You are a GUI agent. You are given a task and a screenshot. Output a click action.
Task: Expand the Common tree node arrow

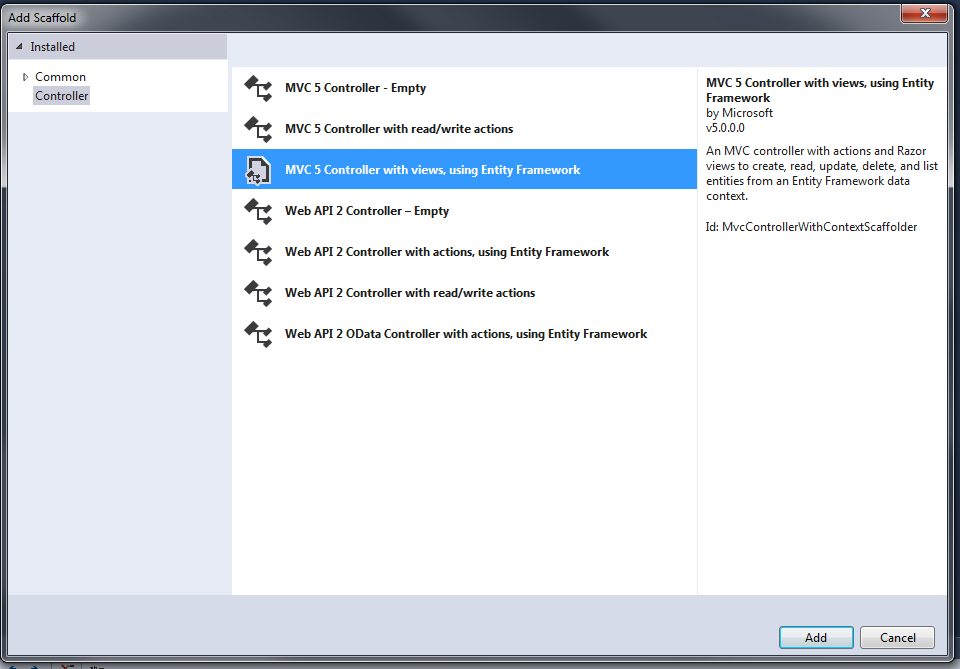coord(25,77)
